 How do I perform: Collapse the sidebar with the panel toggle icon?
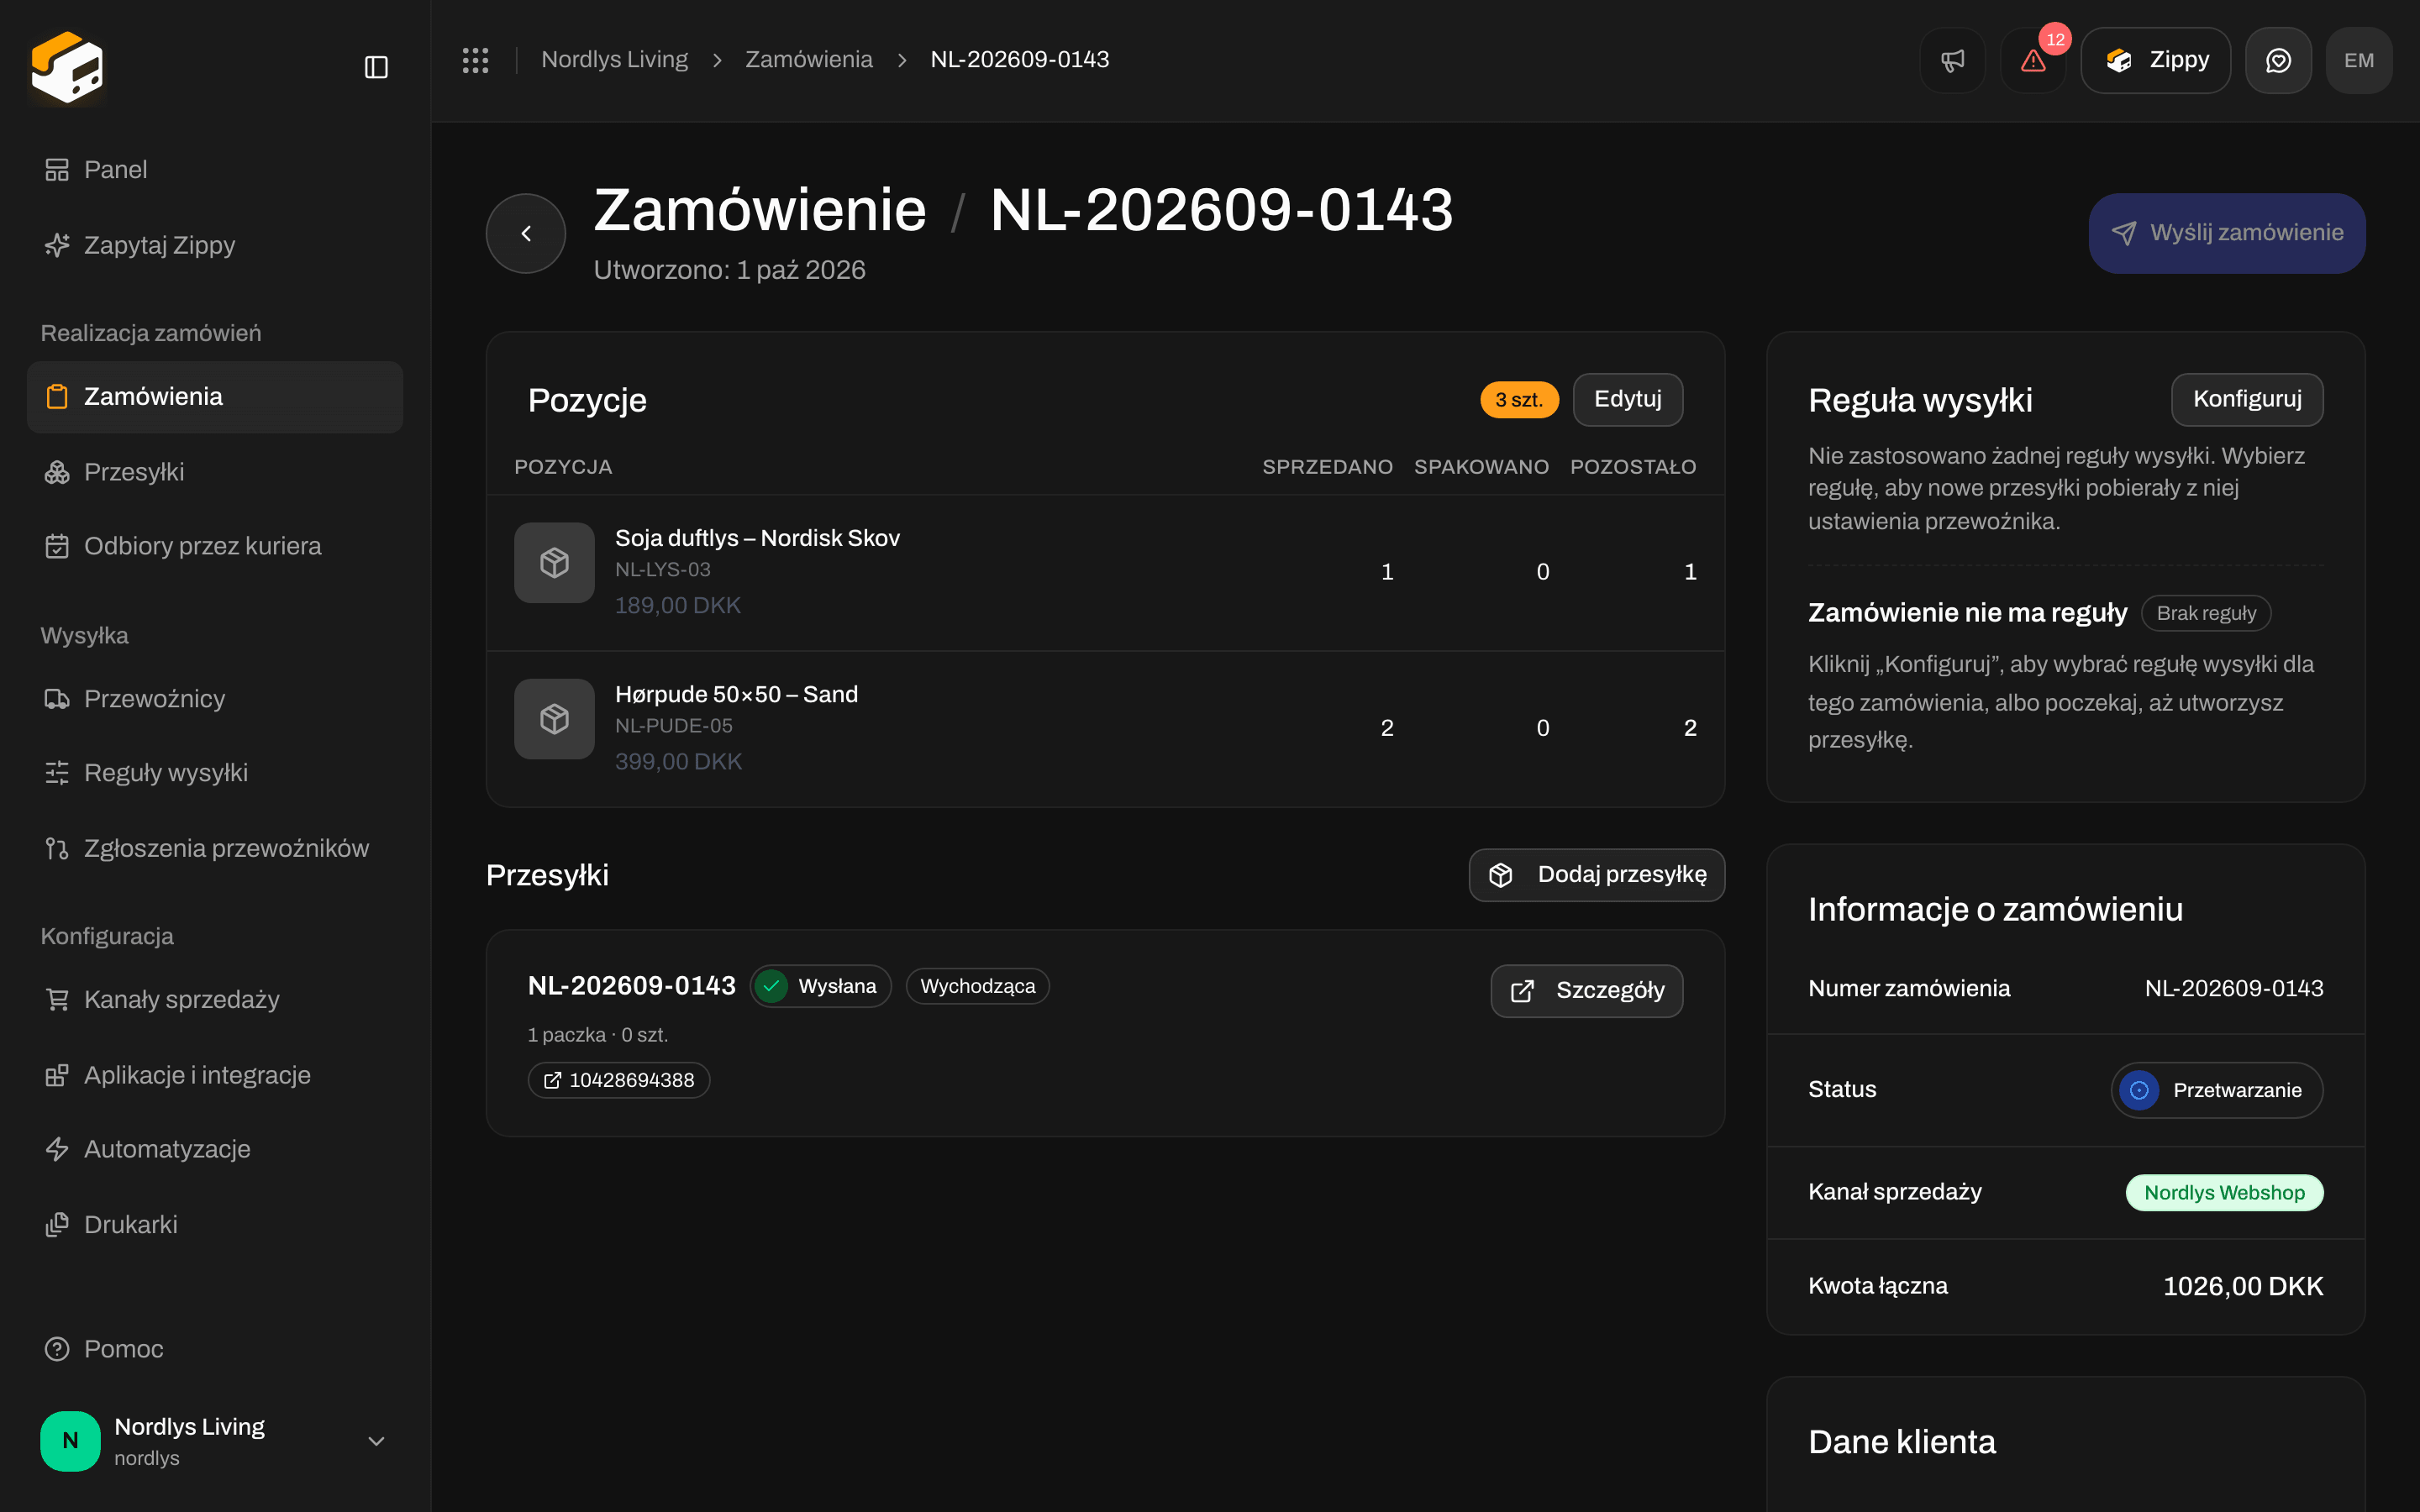(x=376, y=67)
